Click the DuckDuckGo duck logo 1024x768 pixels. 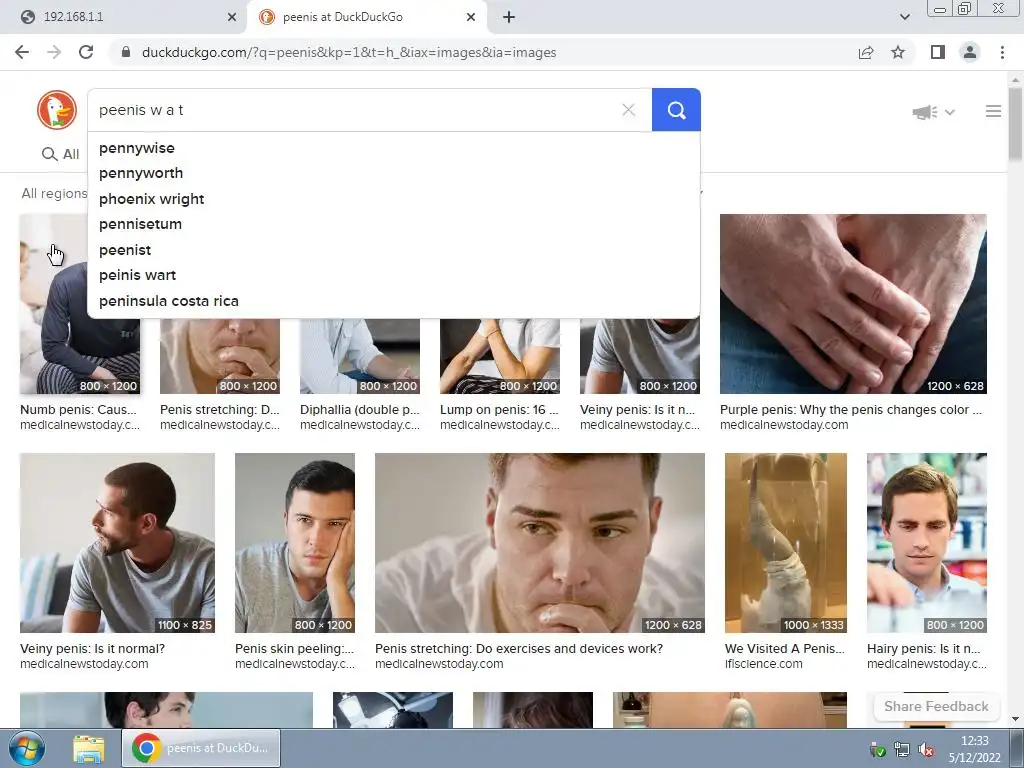57,110
